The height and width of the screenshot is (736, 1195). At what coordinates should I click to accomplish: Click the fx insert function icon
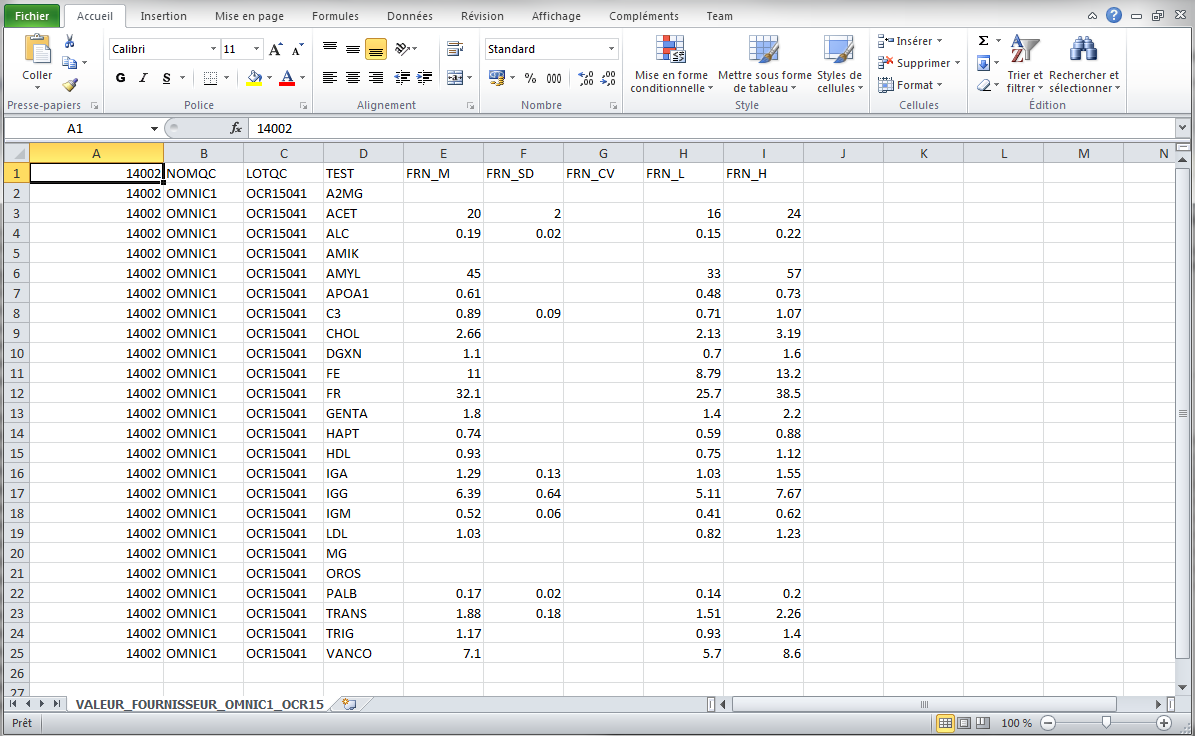236,128
